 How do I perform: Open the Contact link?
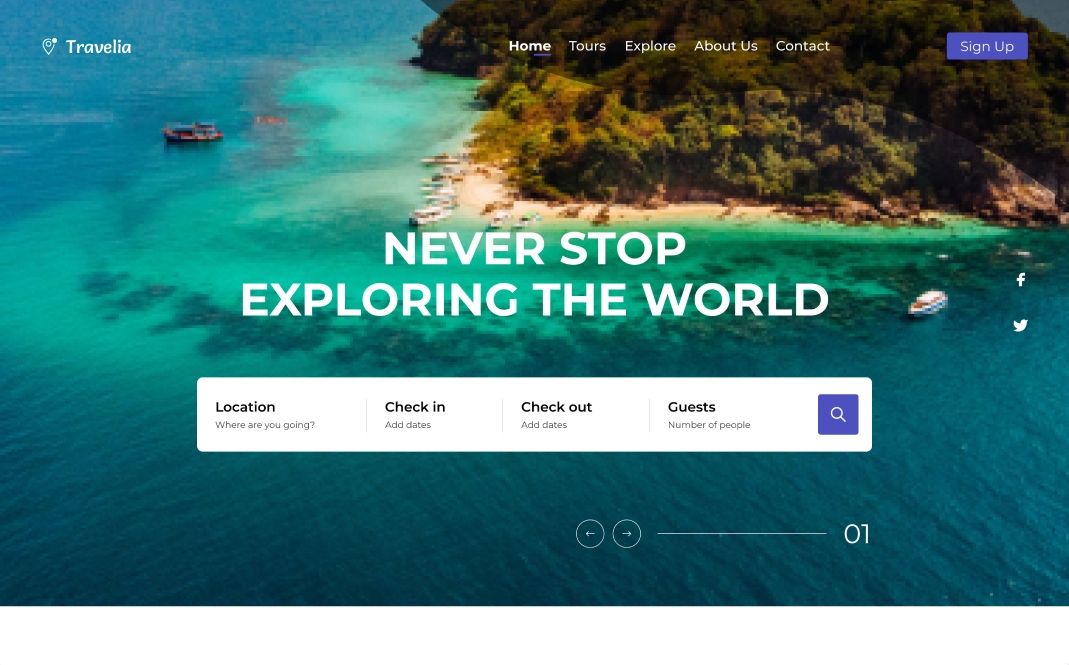coord(802,46)
